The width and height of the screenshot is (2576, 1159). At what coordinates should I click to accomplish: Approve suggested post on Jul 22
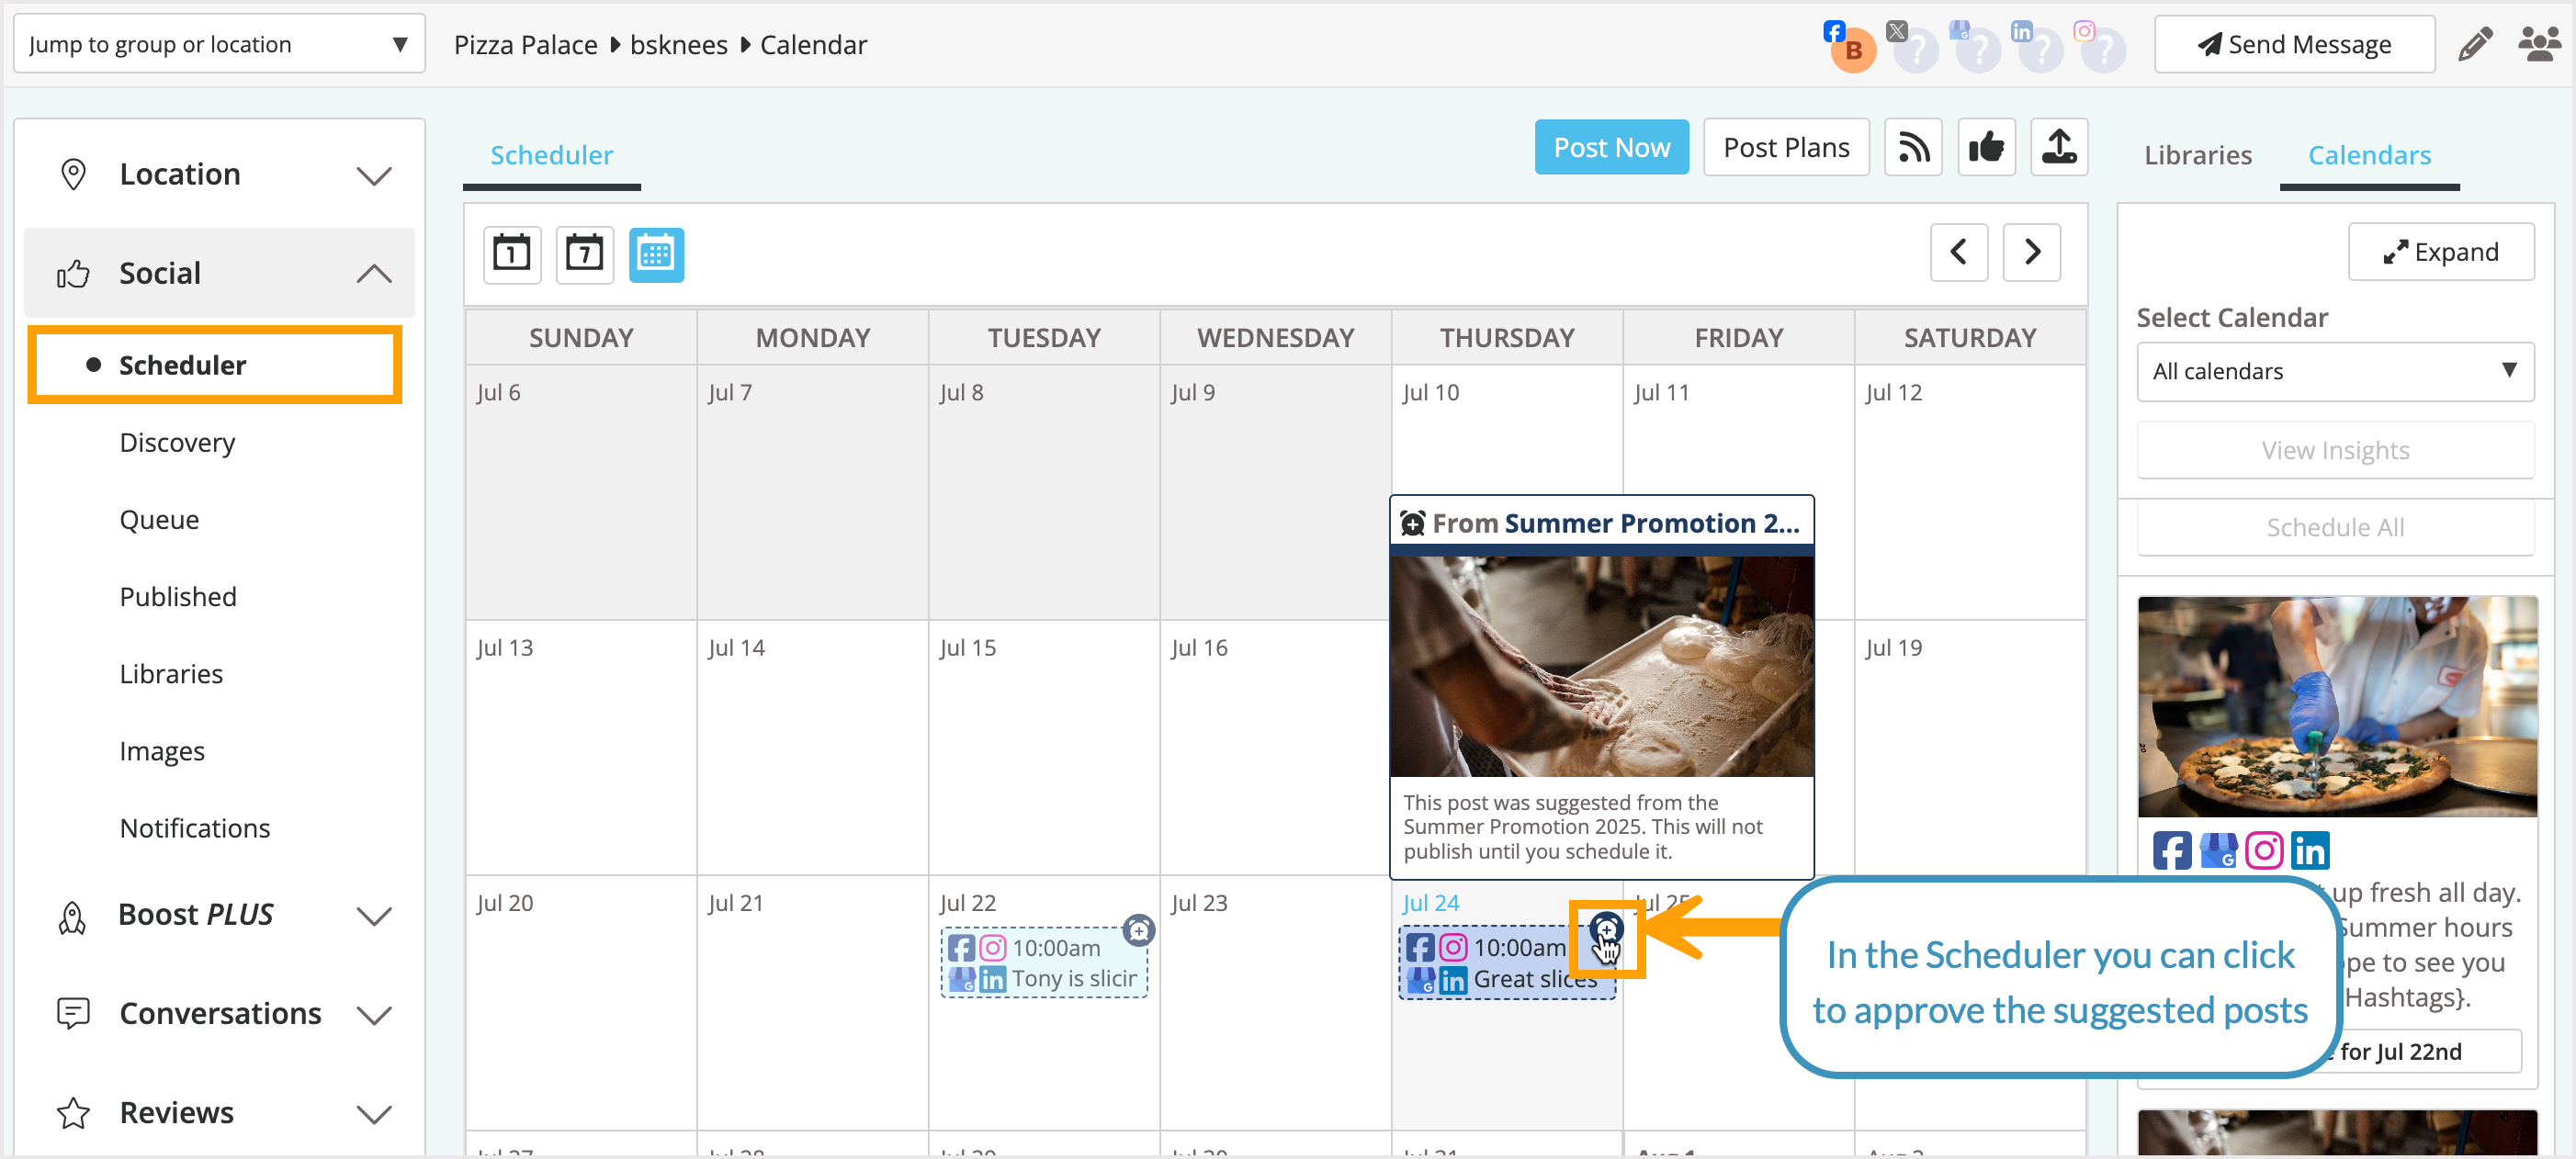[x=1138, y=930]
